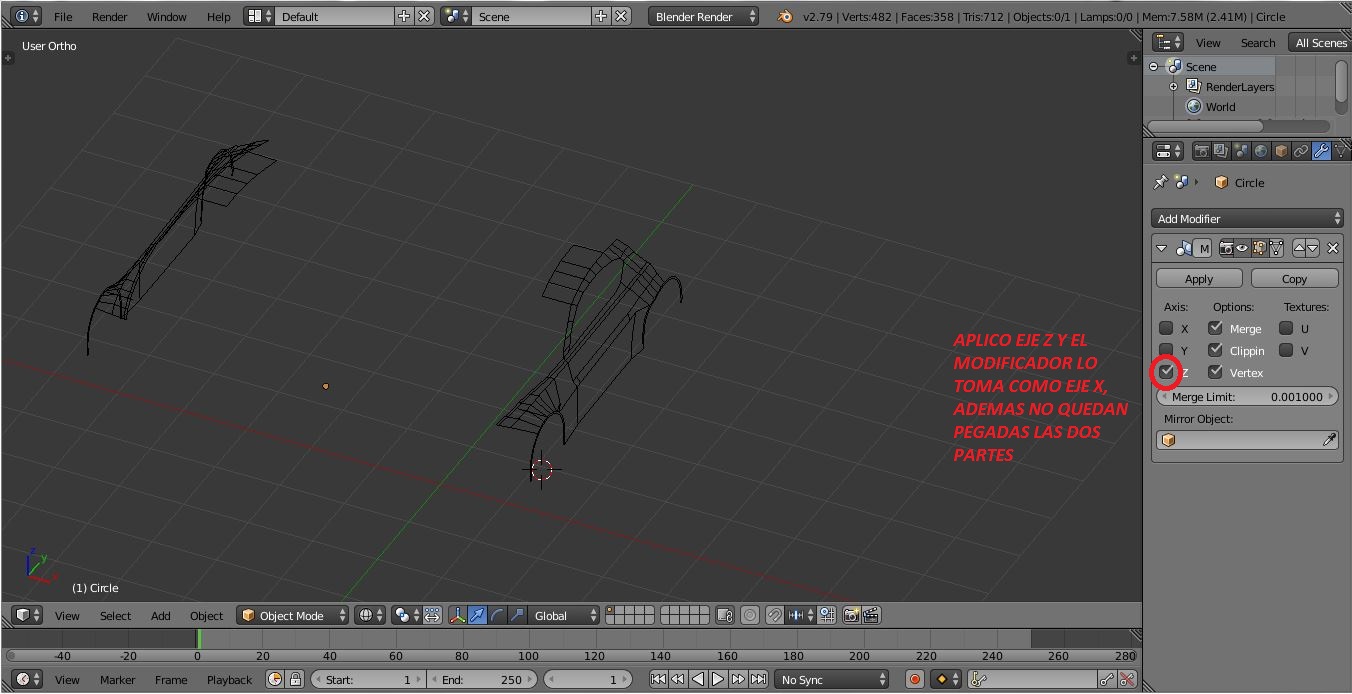Open the Render menu
This screenshot has width=1352, height=694.
coord(109,16)
